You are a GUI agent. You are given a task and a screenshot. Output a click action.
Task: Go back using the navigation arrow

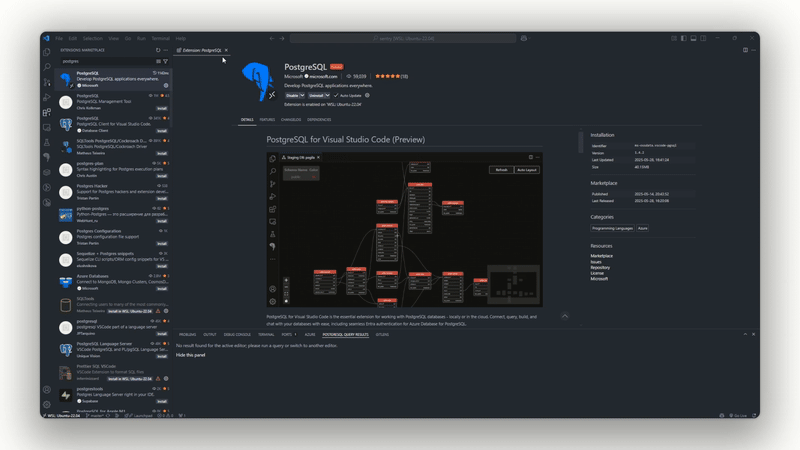point(272,38)
